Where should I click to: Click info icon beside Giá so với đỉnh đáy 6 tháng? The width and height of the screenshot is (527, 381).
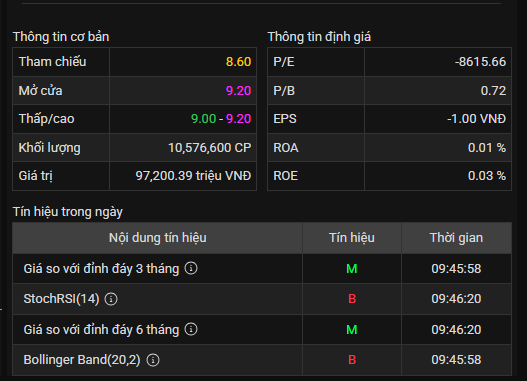pos(191,329)
